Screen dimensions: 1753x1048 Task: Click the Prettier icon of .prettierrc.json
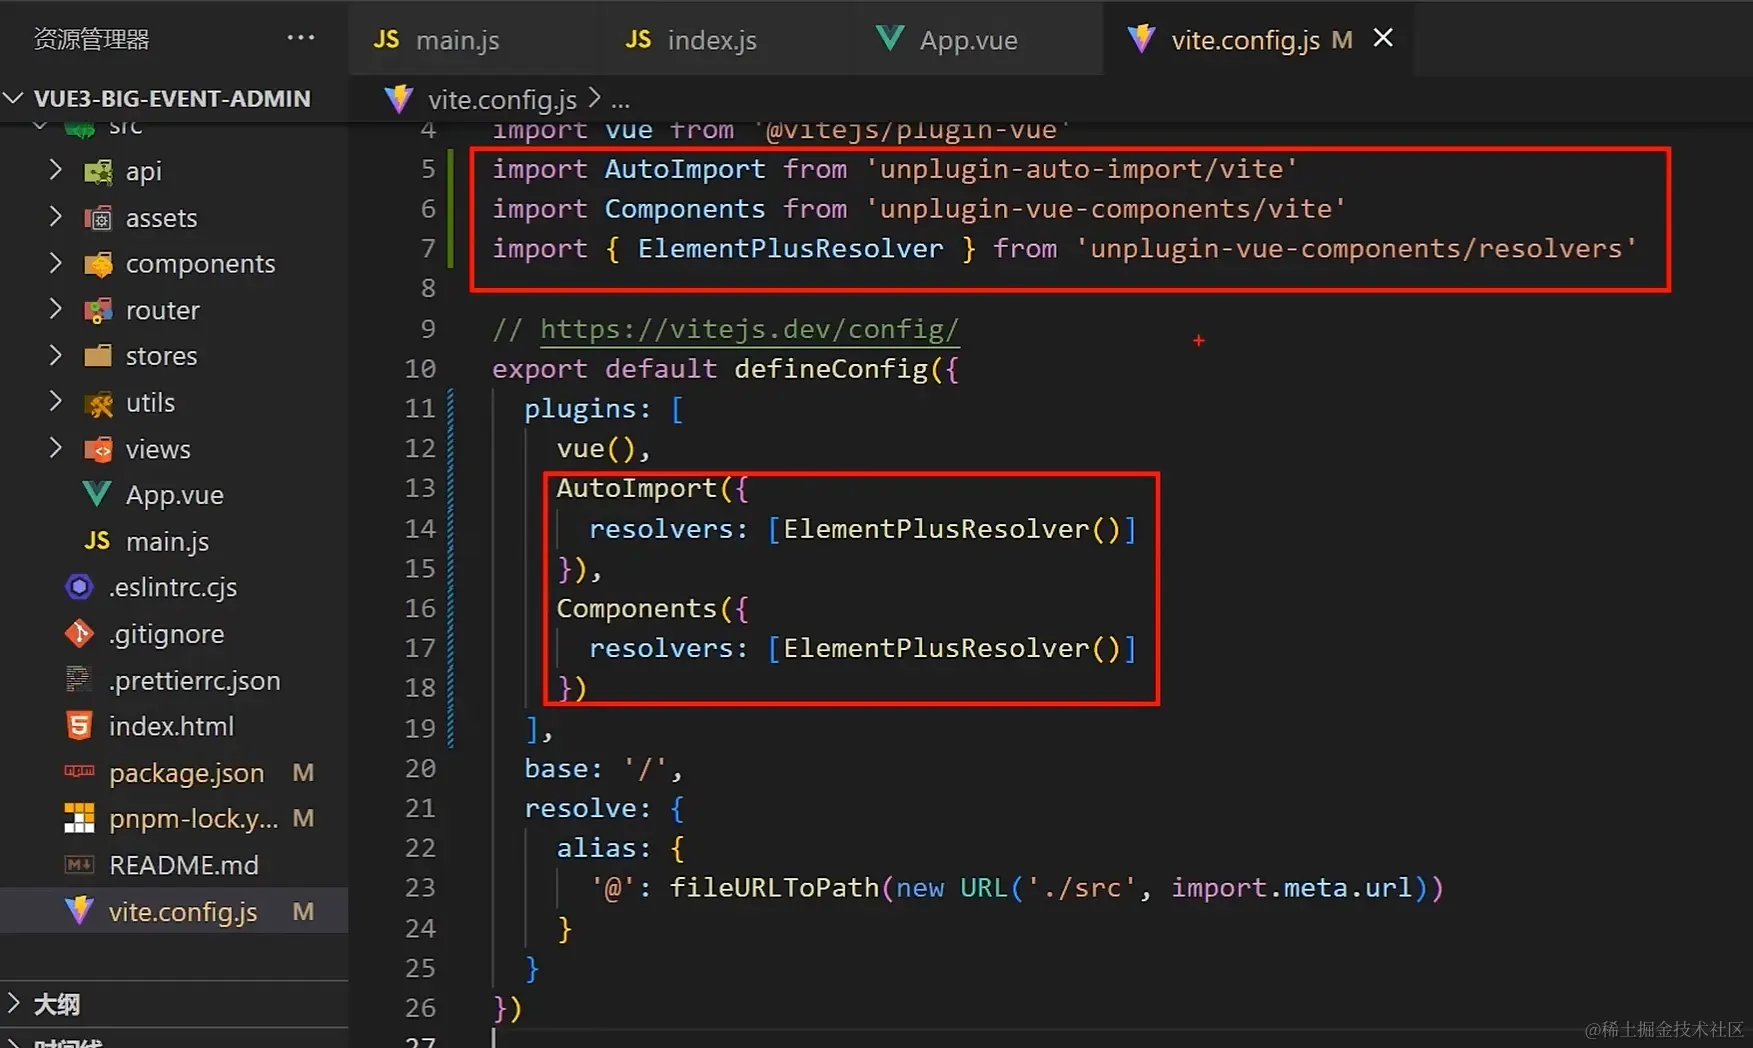(x=79, y=680)
